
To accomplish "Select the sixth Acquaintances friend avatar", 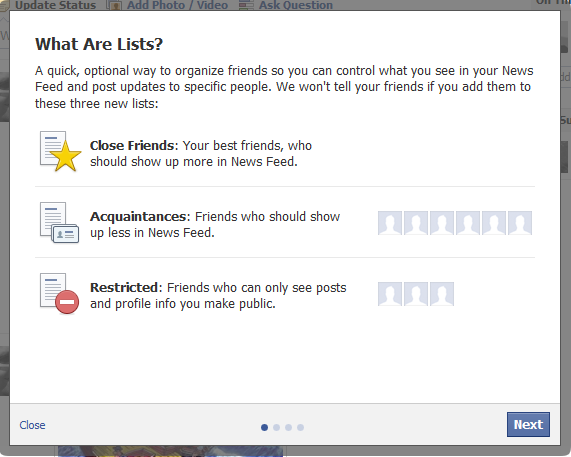I will tap(520, 223).
